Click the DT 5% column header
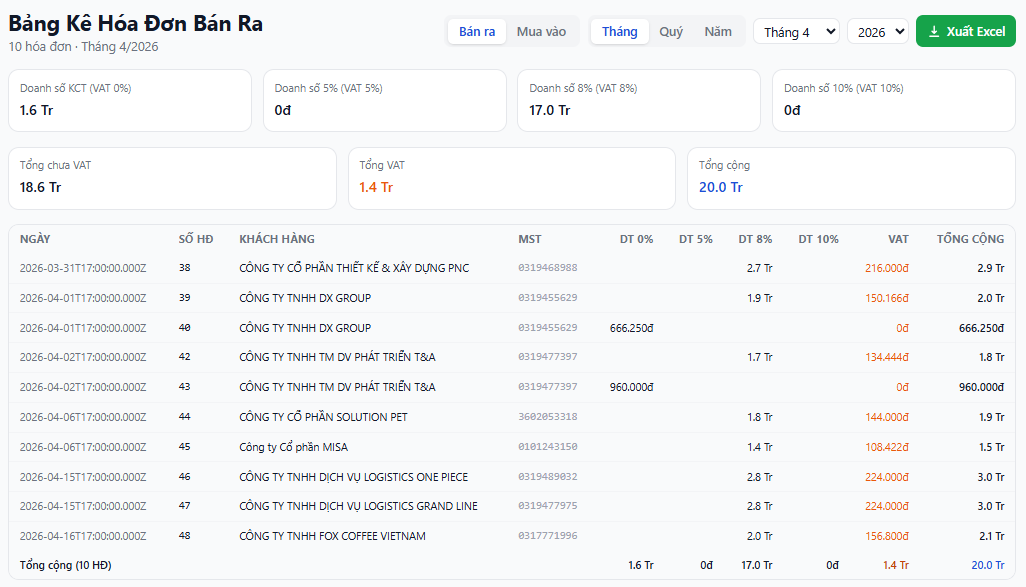This screenshot has width=1026, height=587. pos(696,239)
